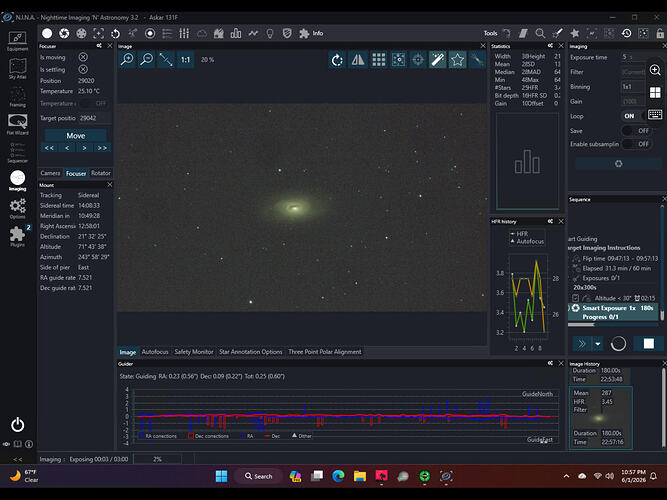The height and width of the screenshot is (500, 667).
Task: Click the focuser large step in button
Action: point(49,148)
